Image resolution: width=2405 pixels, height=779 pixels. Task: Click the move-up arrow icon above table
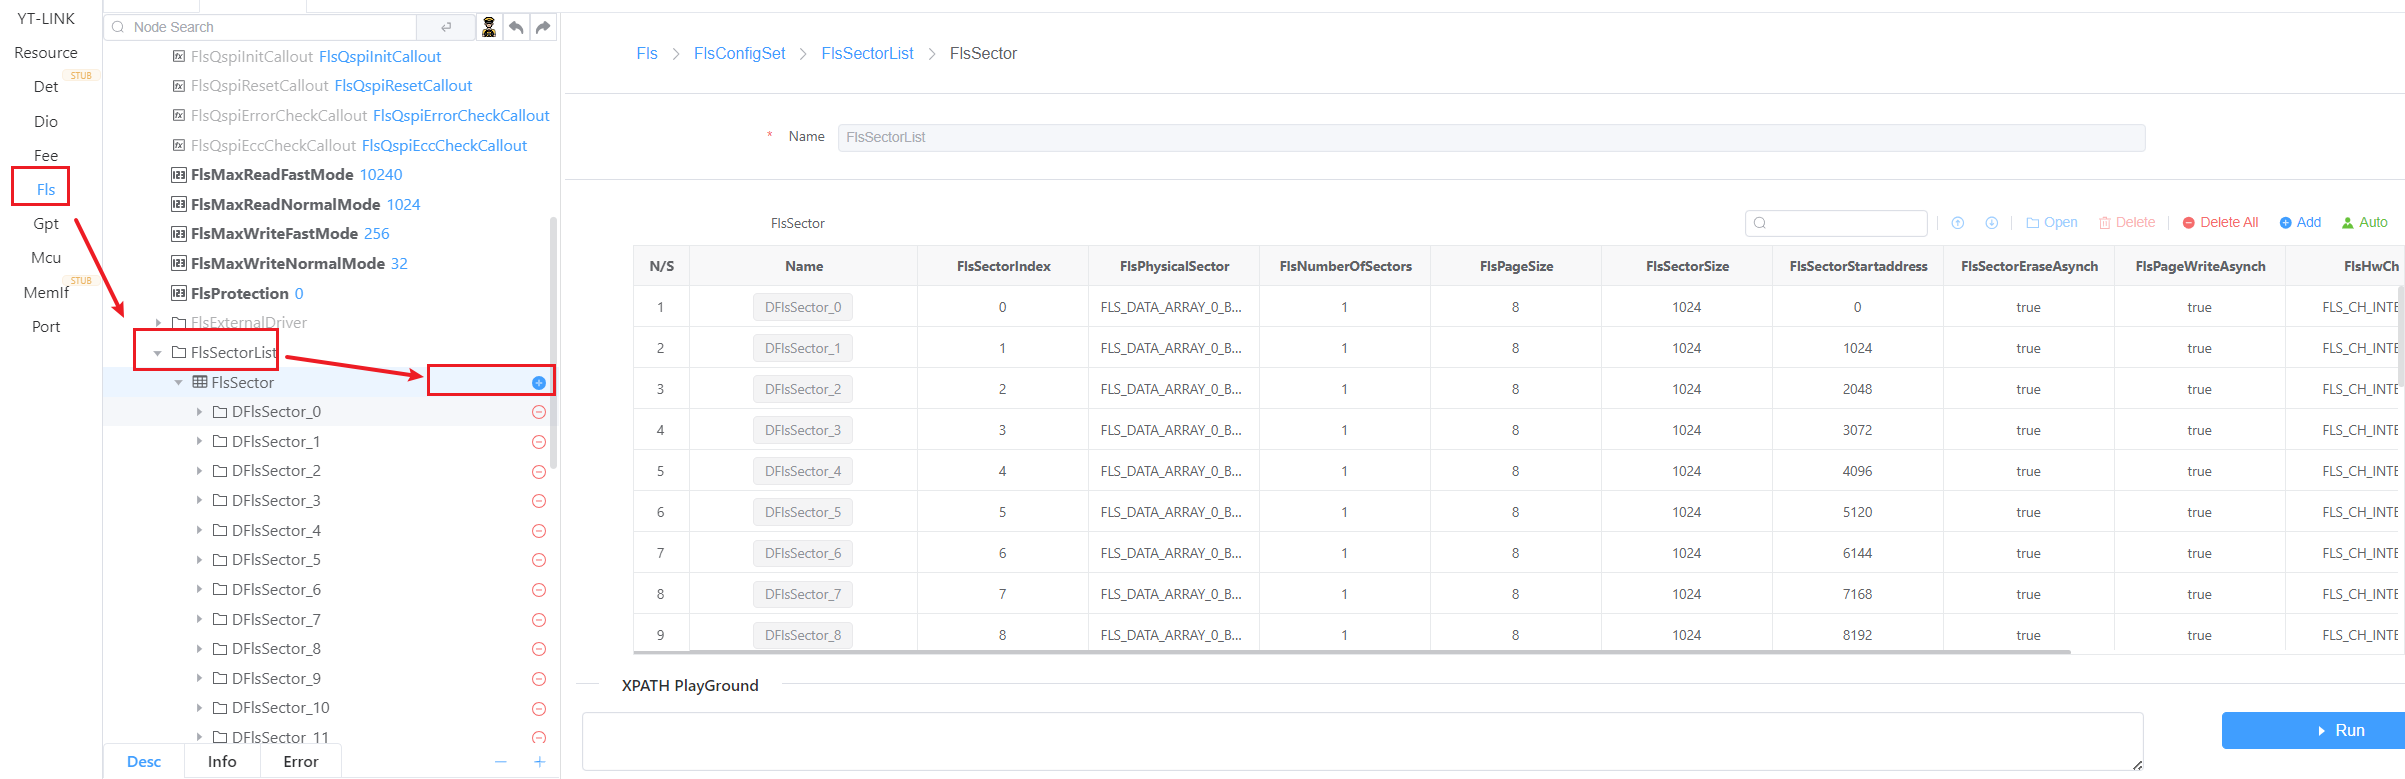tap(1958, 223)
